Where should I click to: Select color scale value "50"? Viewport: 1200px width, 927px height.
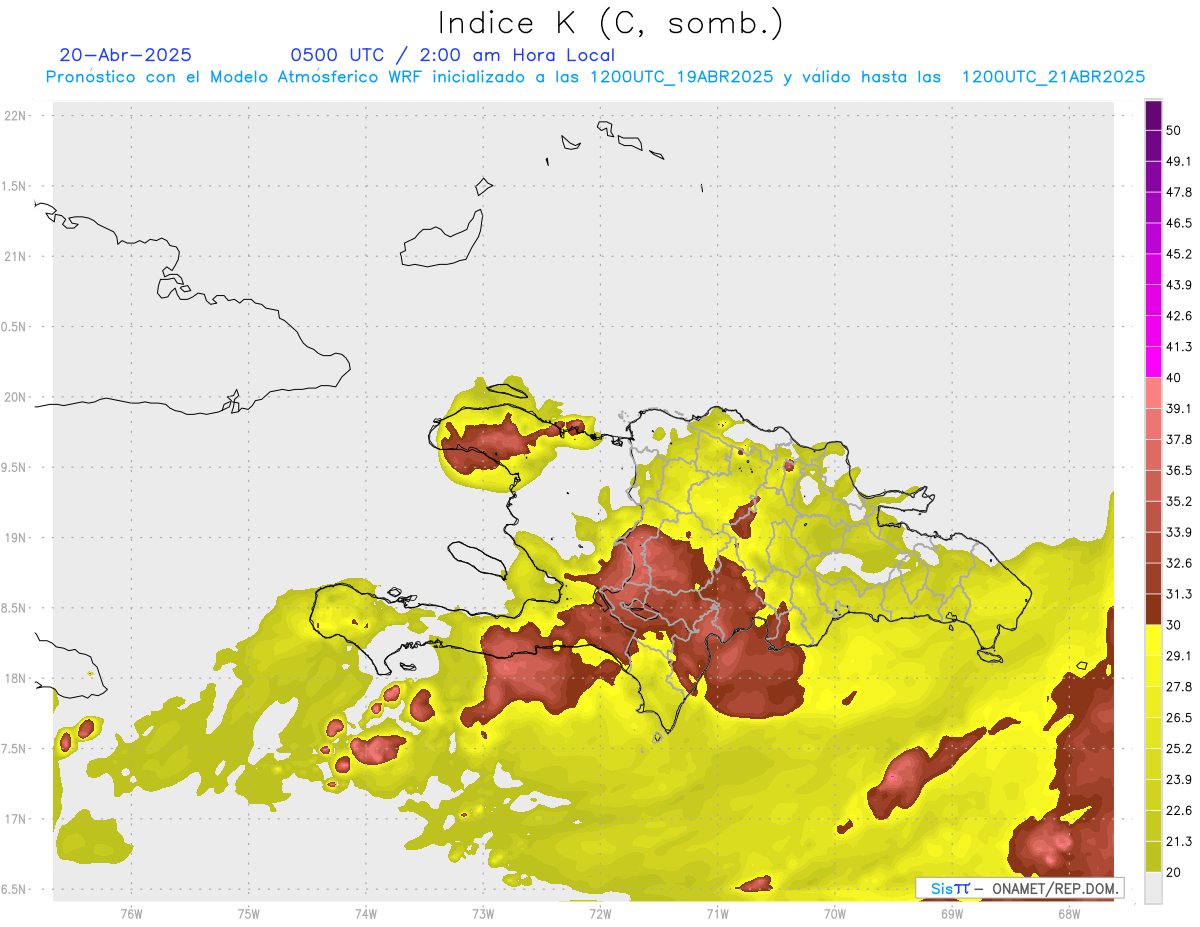[x=1174, y=130]
